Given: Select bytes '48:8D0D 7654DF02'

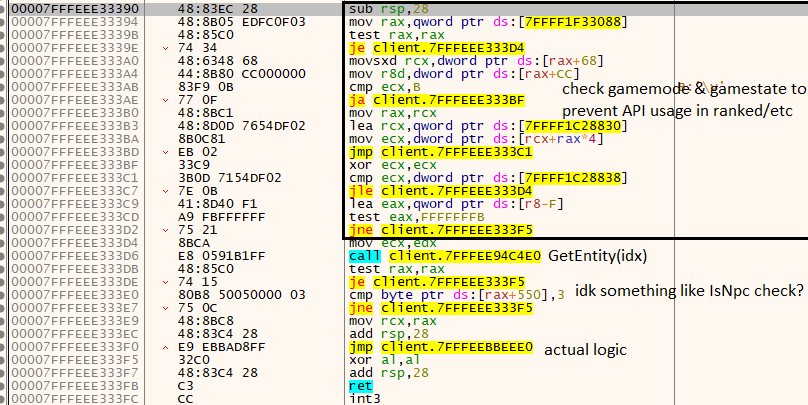Looking at the screenshot, I should pos(242,126).
